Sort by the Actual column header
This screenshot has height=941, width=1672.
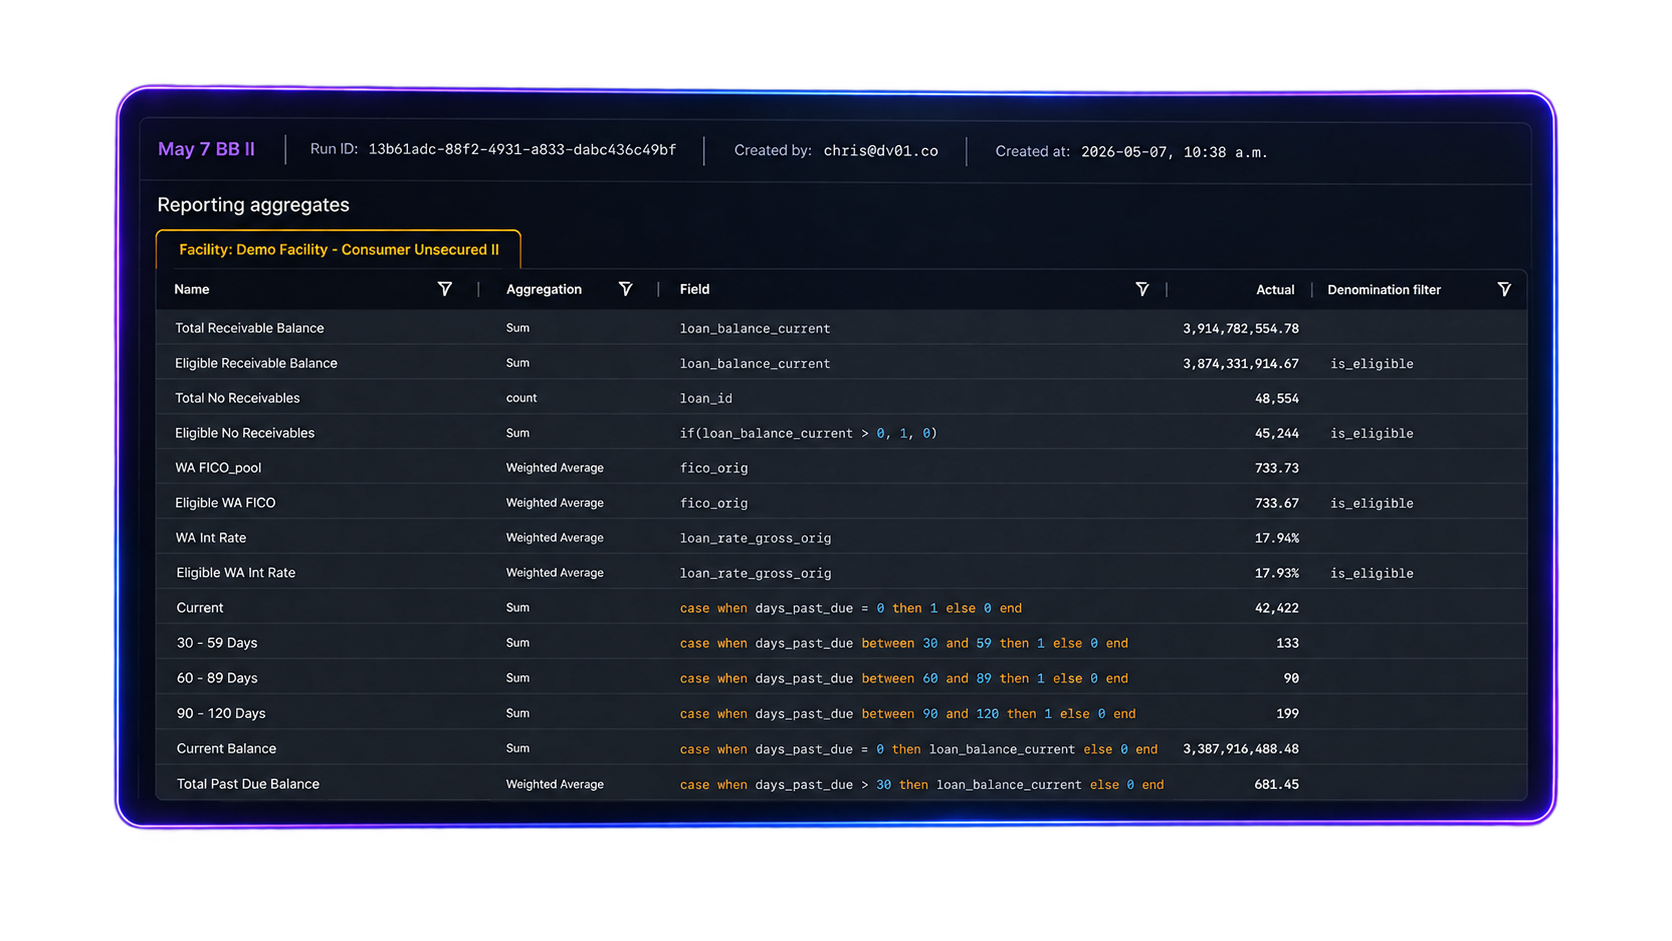(x=1275, y=290)
